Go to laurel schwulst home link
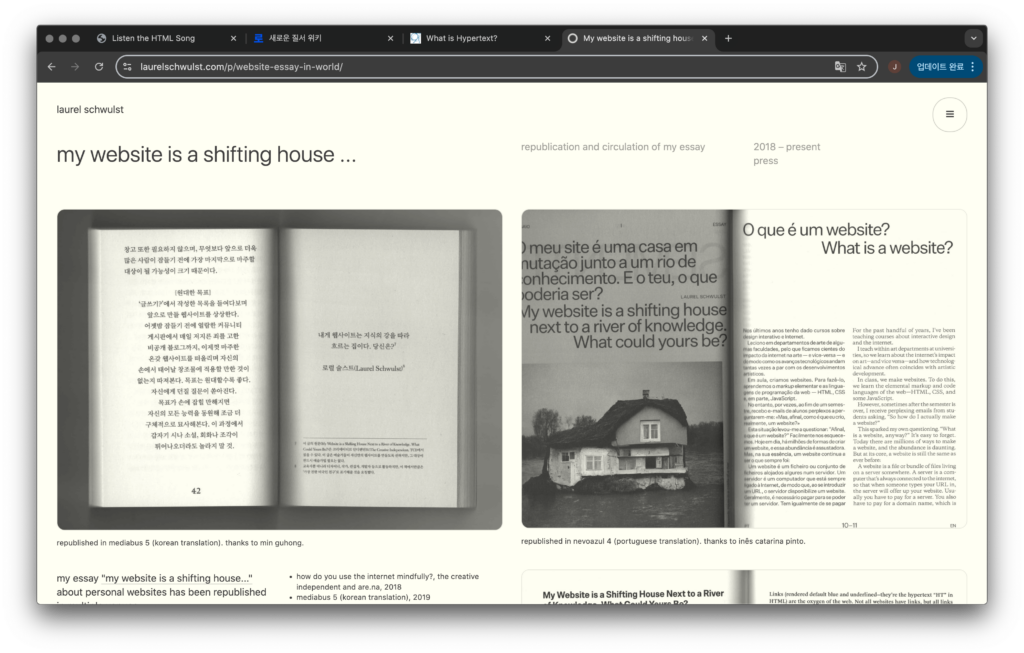Screen dimensions: 1024x653 [90, 109]
